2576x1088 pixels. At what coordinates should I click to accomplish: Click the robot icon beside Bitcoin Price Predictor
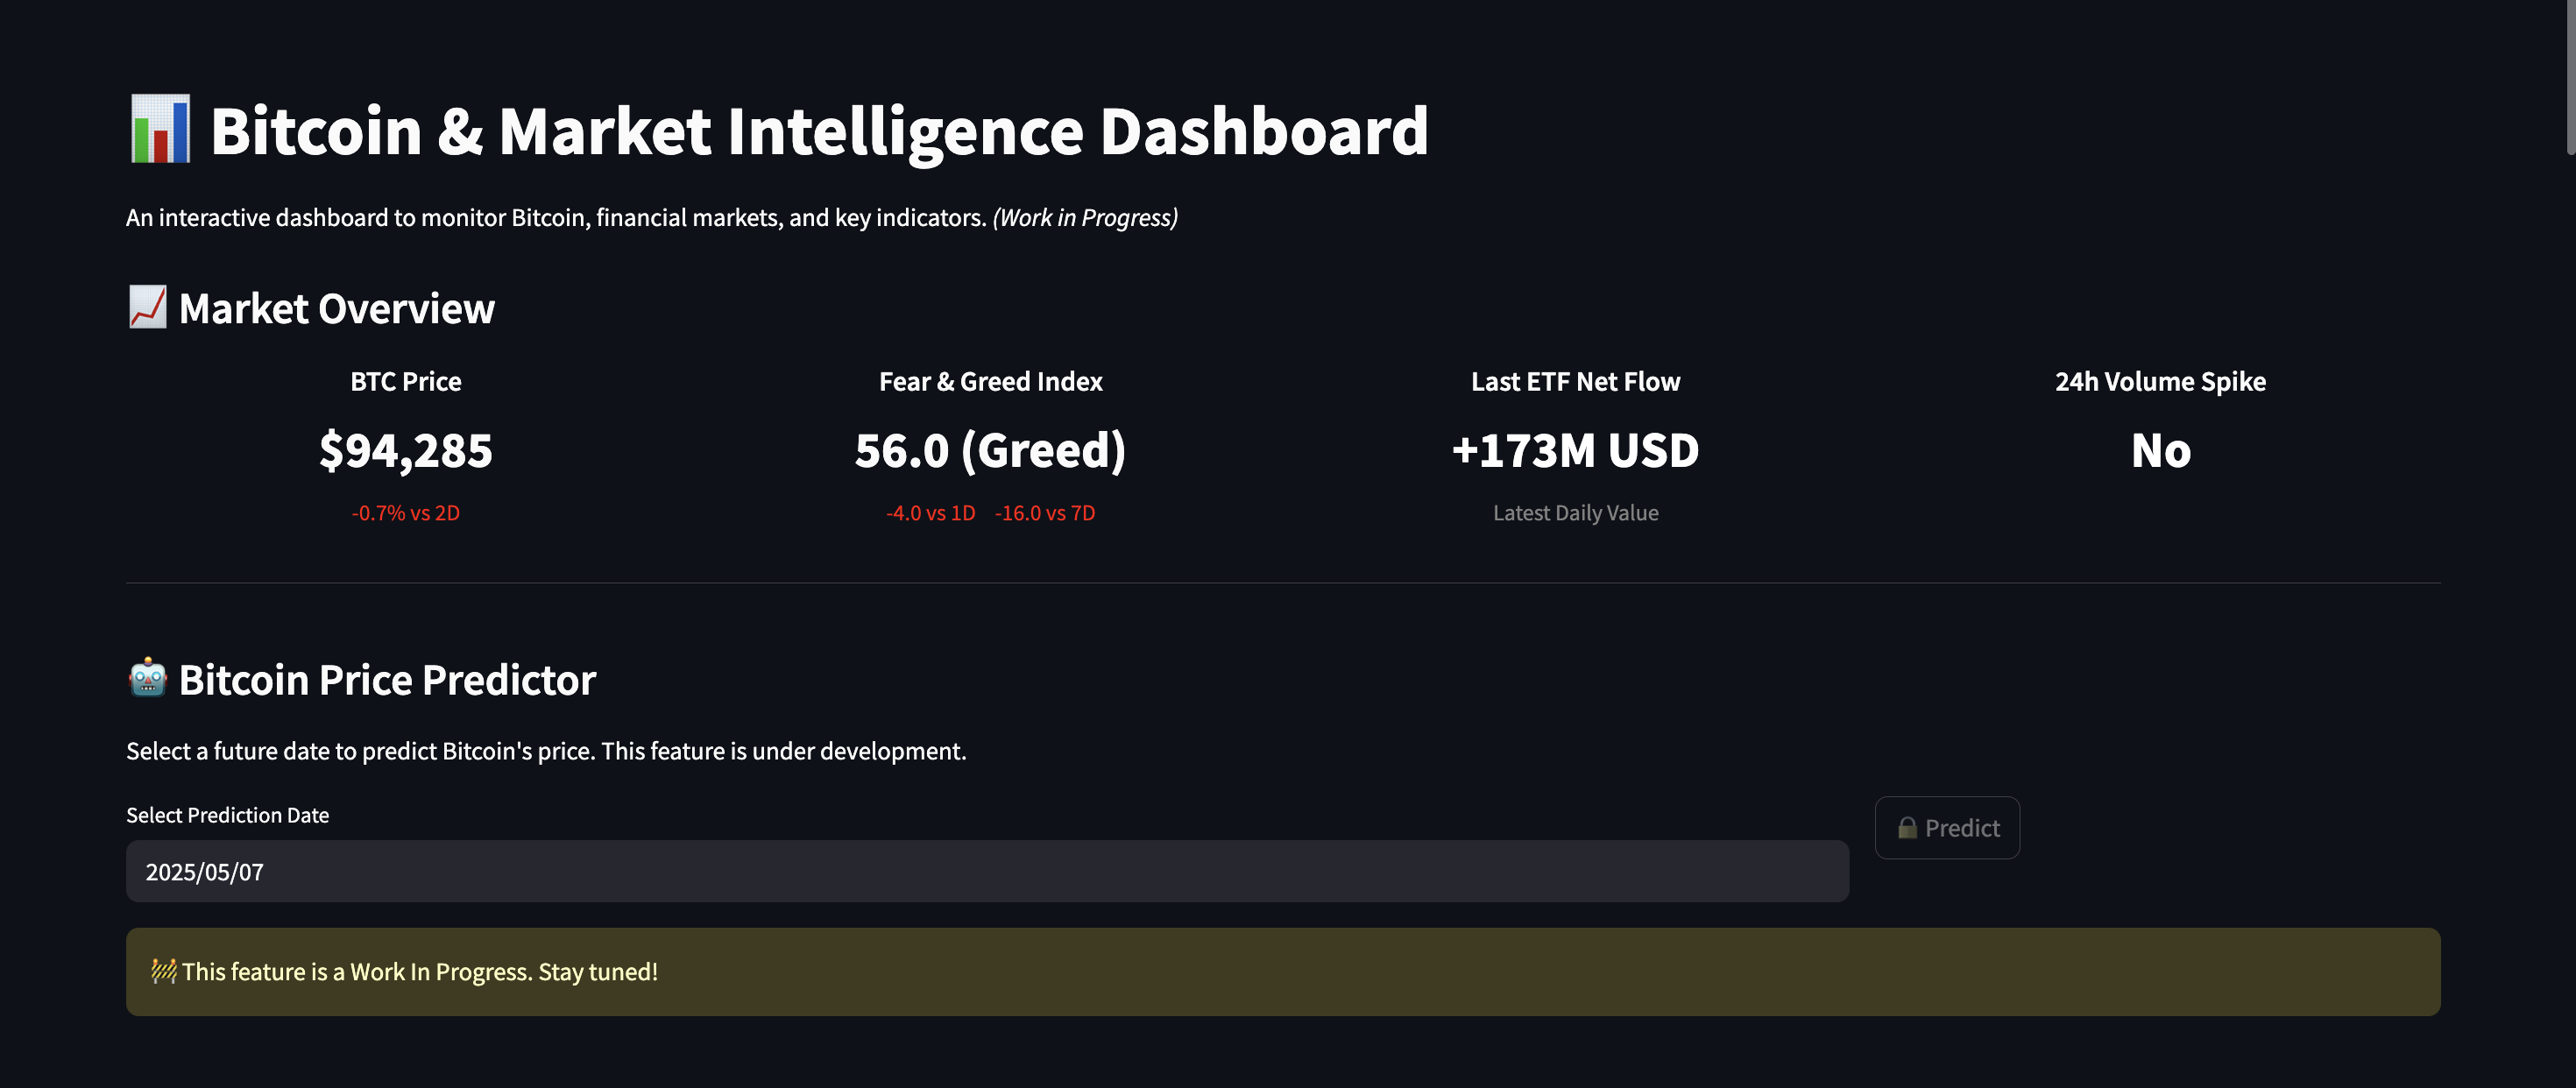pos(148,678)
